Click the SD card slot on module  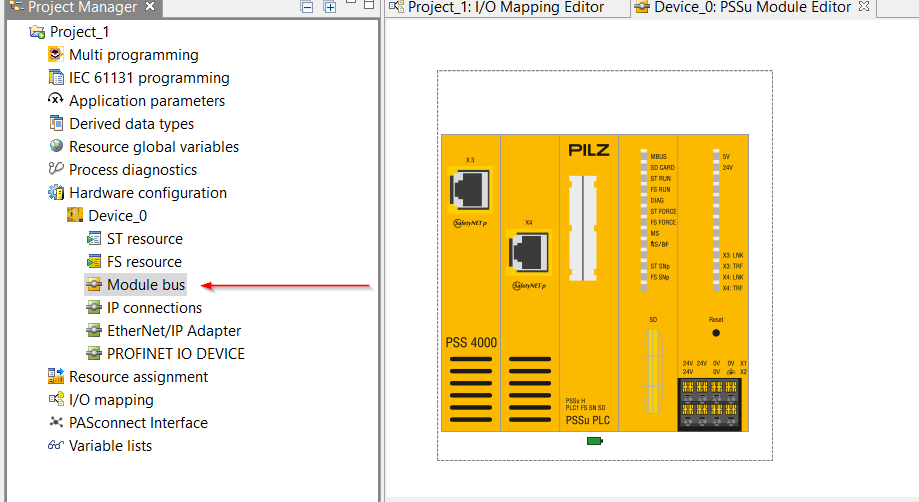pyautogui.click(x=653, y=371)
